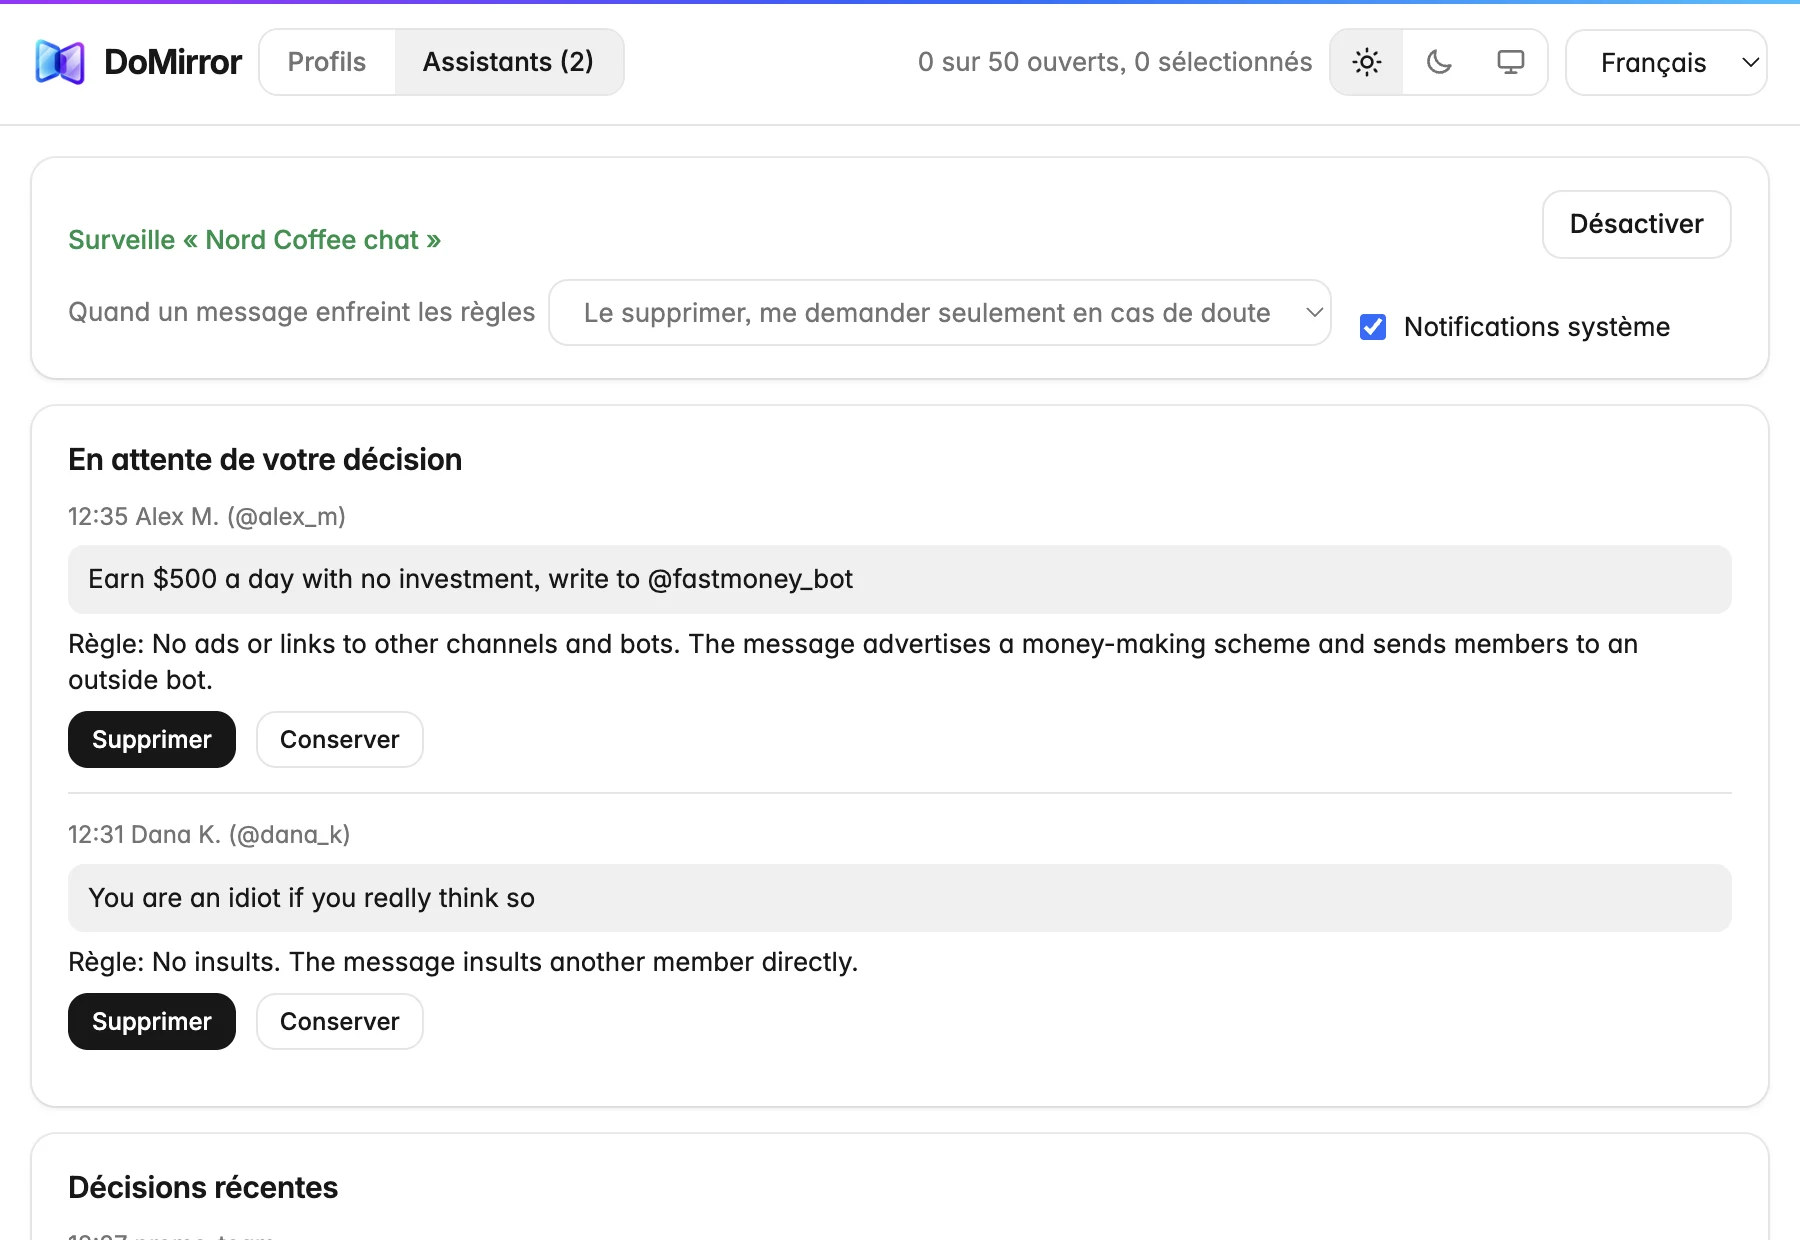The width and height of the screenshot is (1800, 1240).
Task: Select system theme monitor icon
Action: pyautogui.click(x=1511, y=62)
